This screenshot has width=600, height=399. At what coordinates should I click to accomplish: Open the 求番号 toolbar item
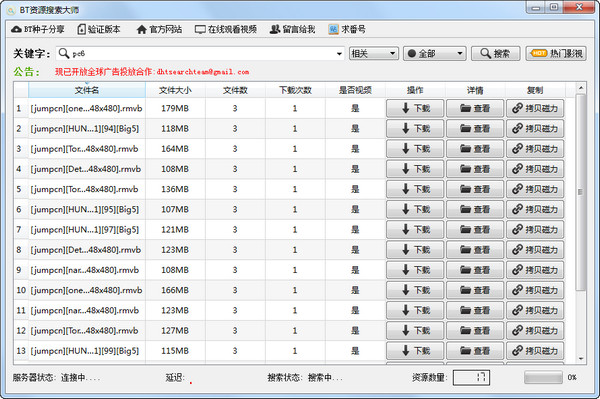click(347, 29)
